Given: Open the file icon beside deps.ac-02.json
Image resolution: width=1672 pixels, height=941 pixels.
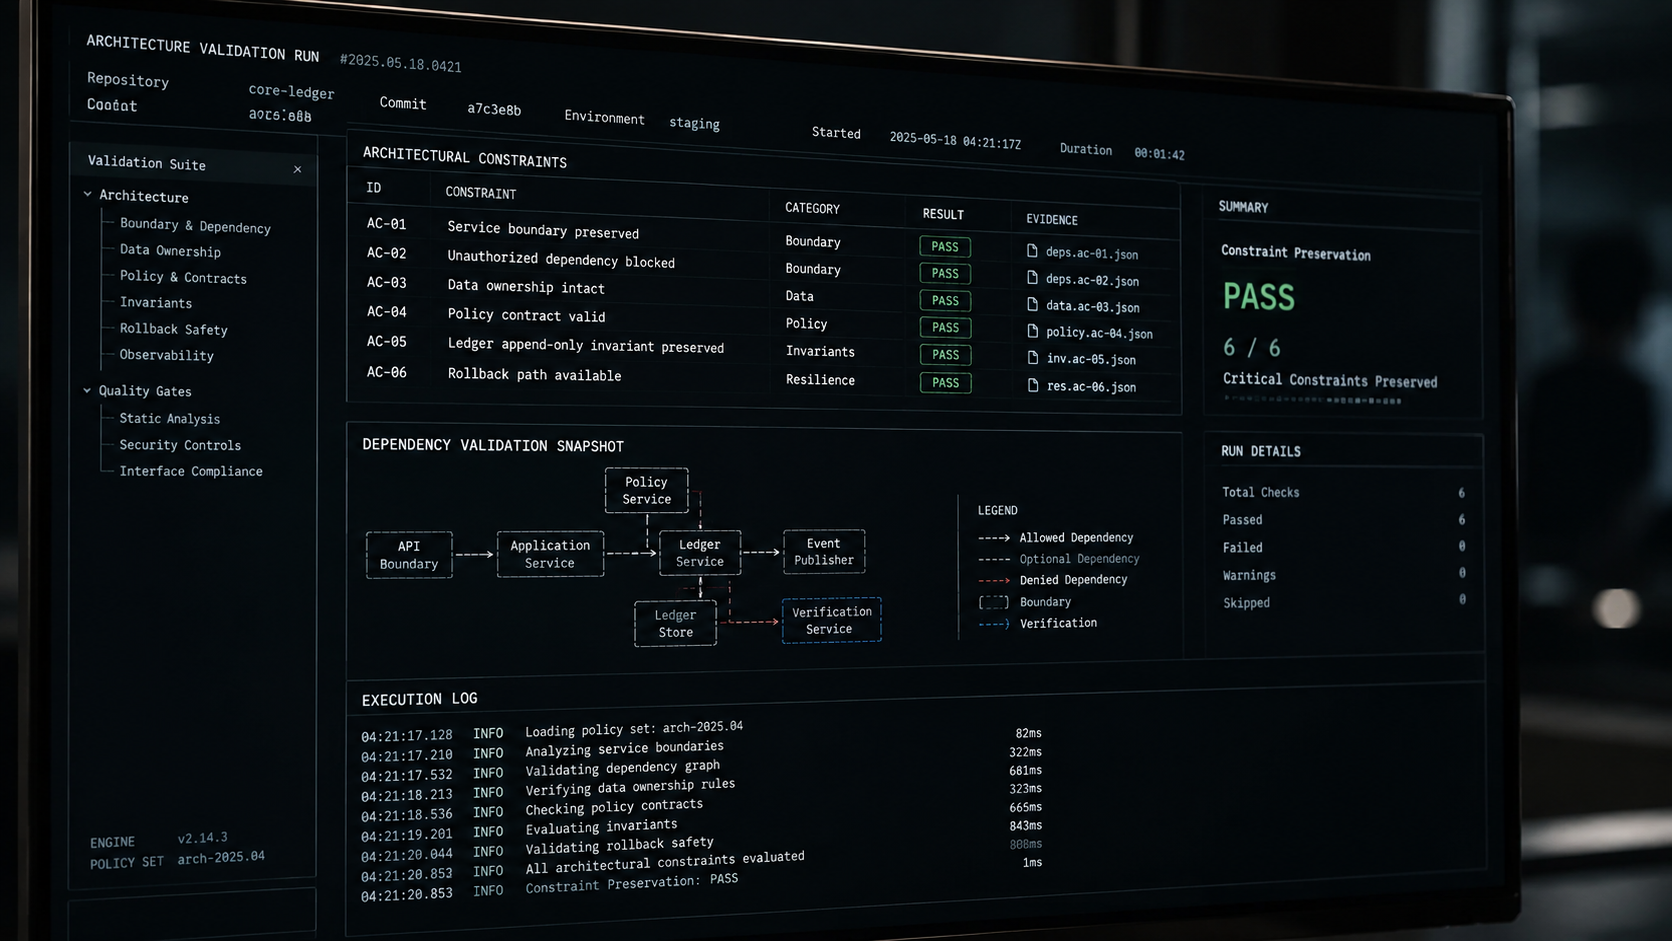Looking at the screenshot, I should (1032, 278).
